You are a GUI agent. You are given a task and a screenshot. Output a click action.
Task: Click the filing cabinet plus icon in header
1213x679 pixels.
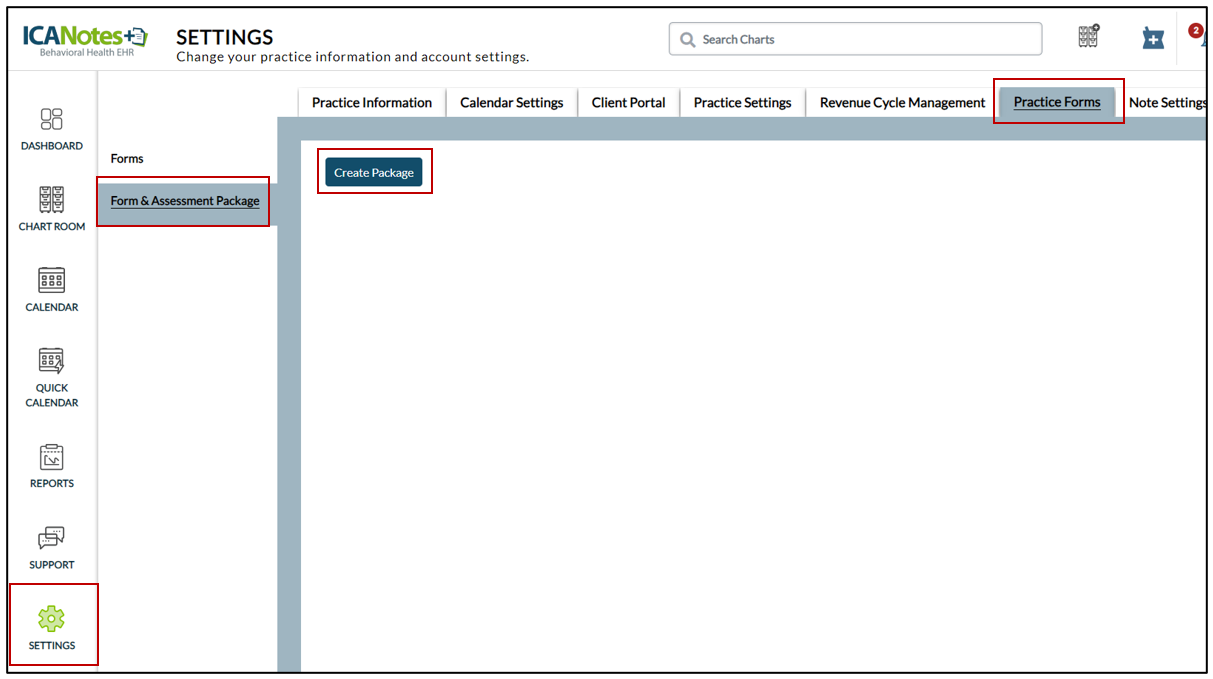tap(1088, 37)
